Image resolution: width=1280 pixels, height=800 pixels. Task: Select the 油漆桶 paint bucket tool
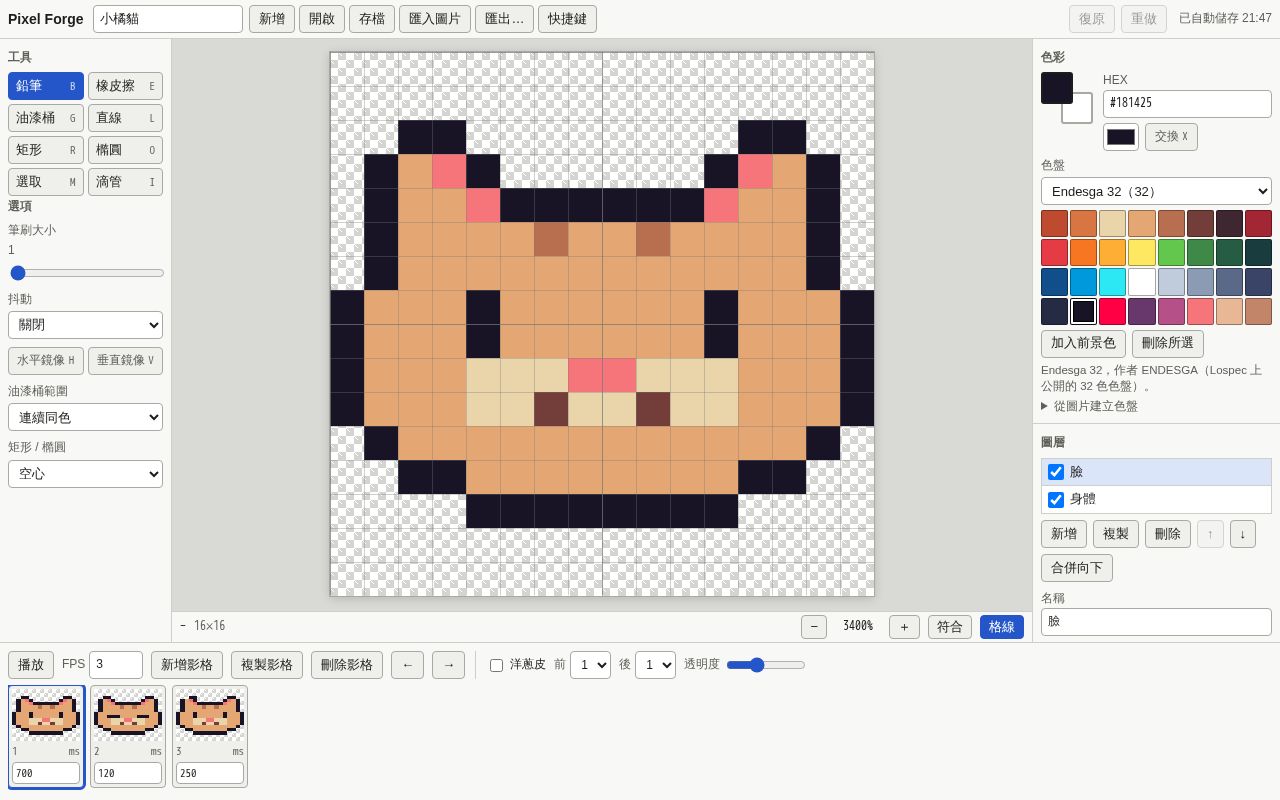click(46, 118)
